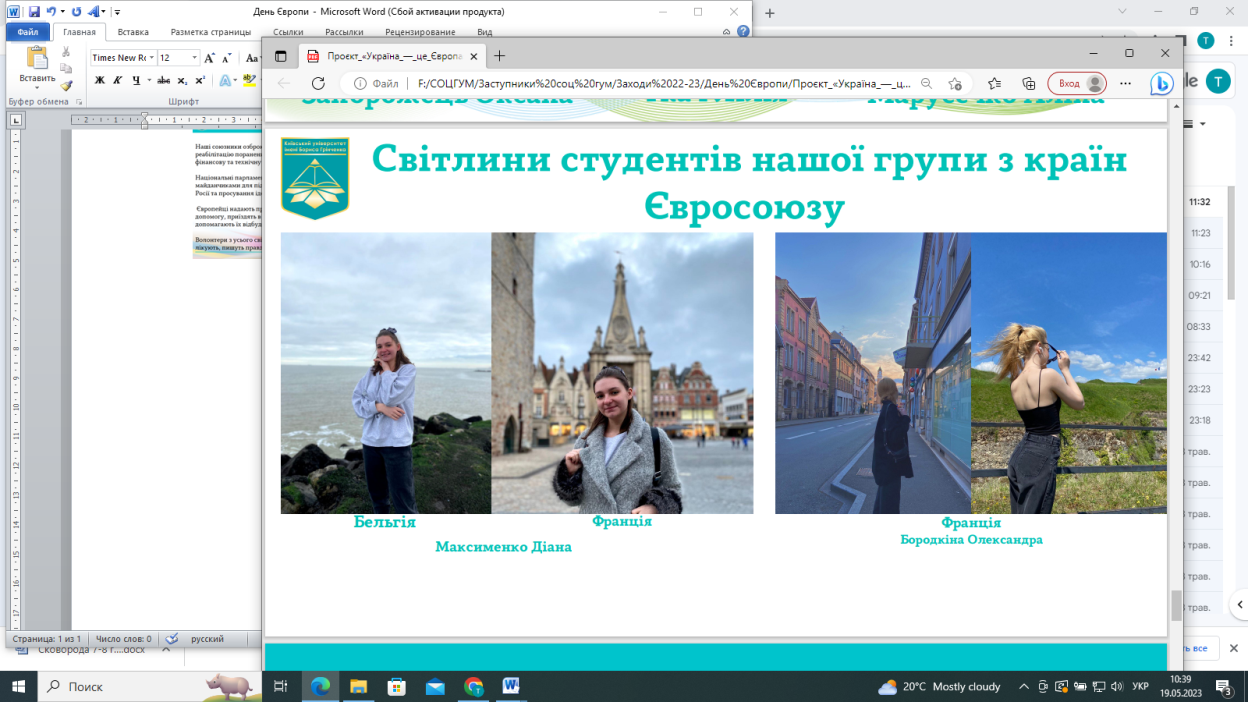Open the Times New Roman font dropdown
This screenshot has height=702, width=1248.
pyautogui.click(x=152, y=58)
